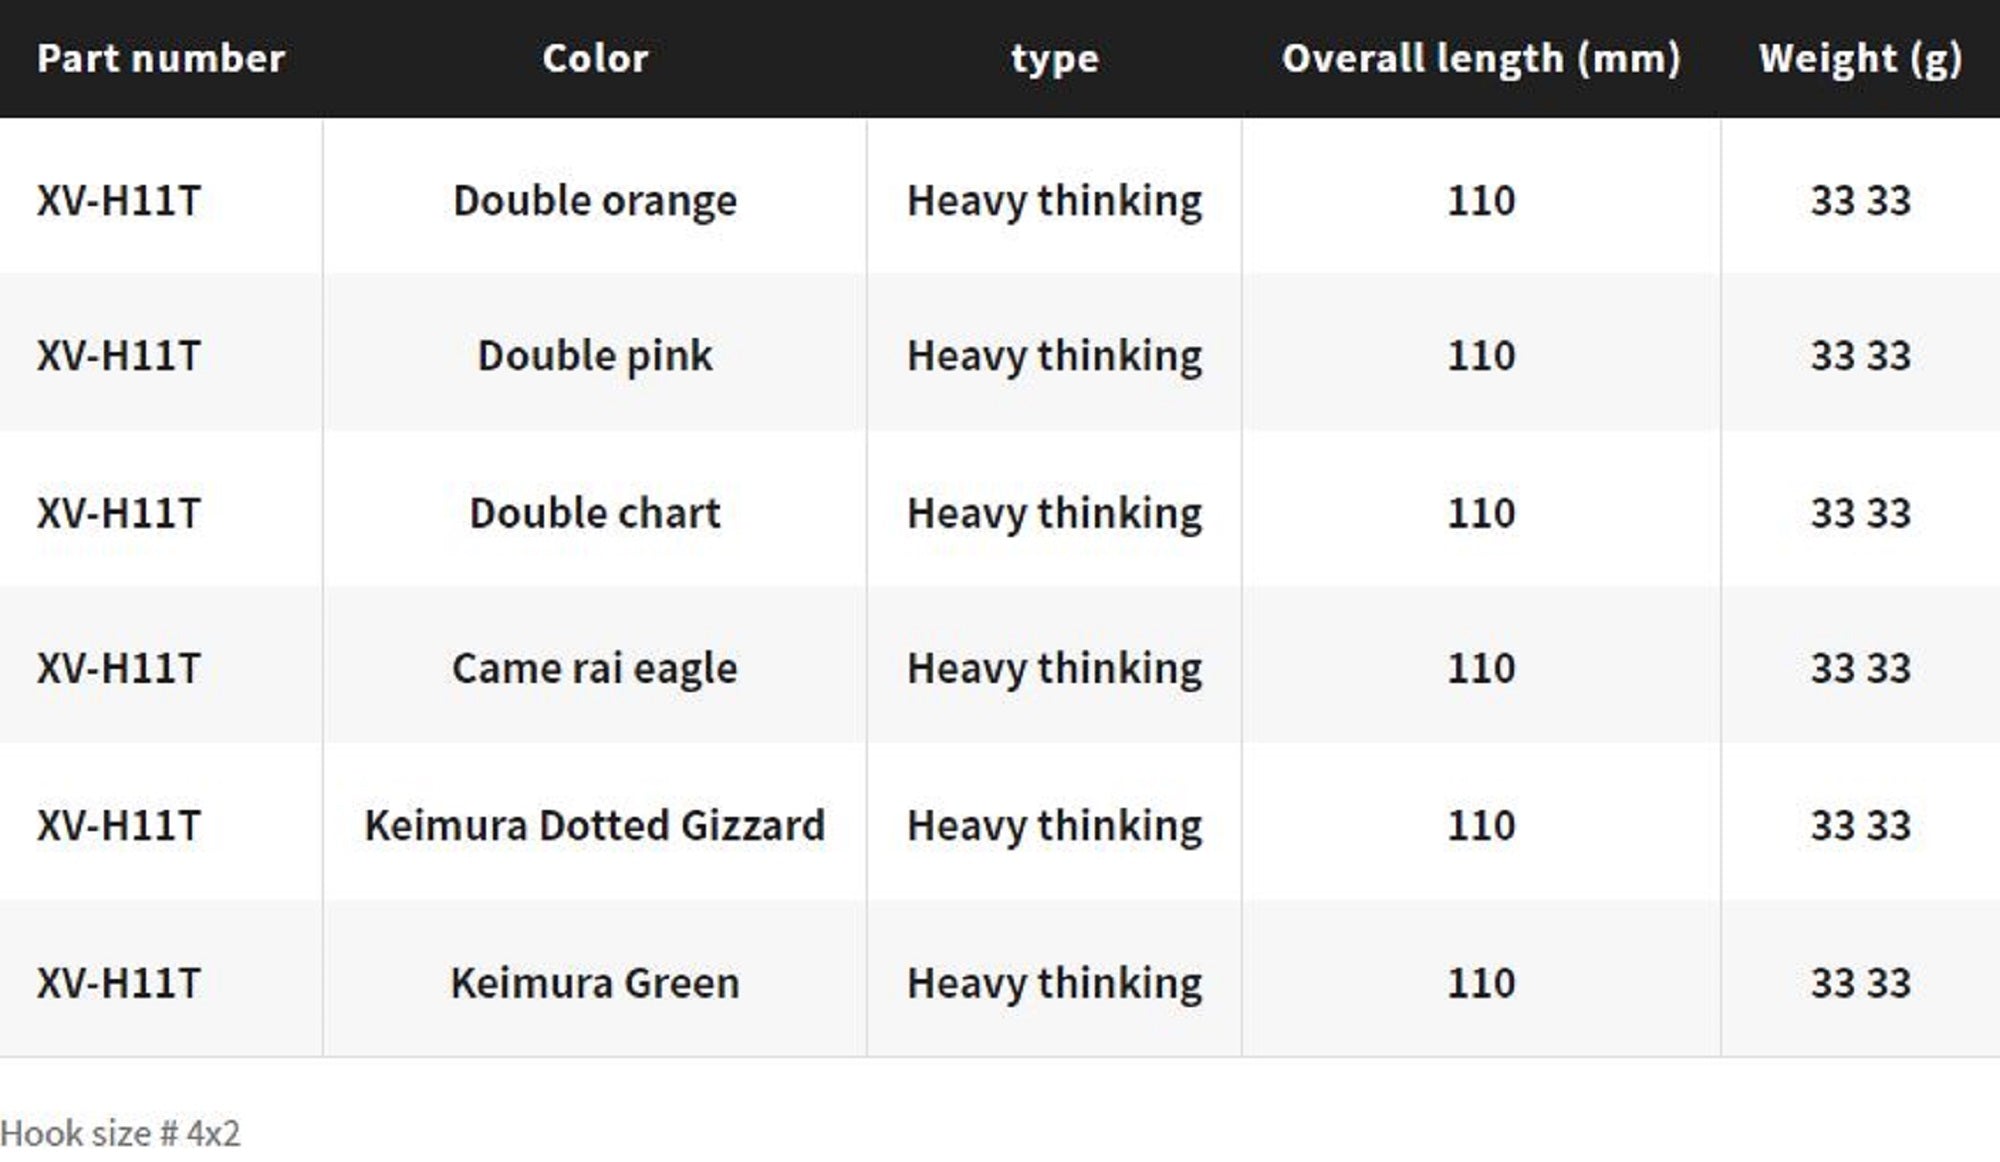Screen dimensions: 2000x1162
Task: Click the Double chart color cell
Action: [x=595, y=512]
